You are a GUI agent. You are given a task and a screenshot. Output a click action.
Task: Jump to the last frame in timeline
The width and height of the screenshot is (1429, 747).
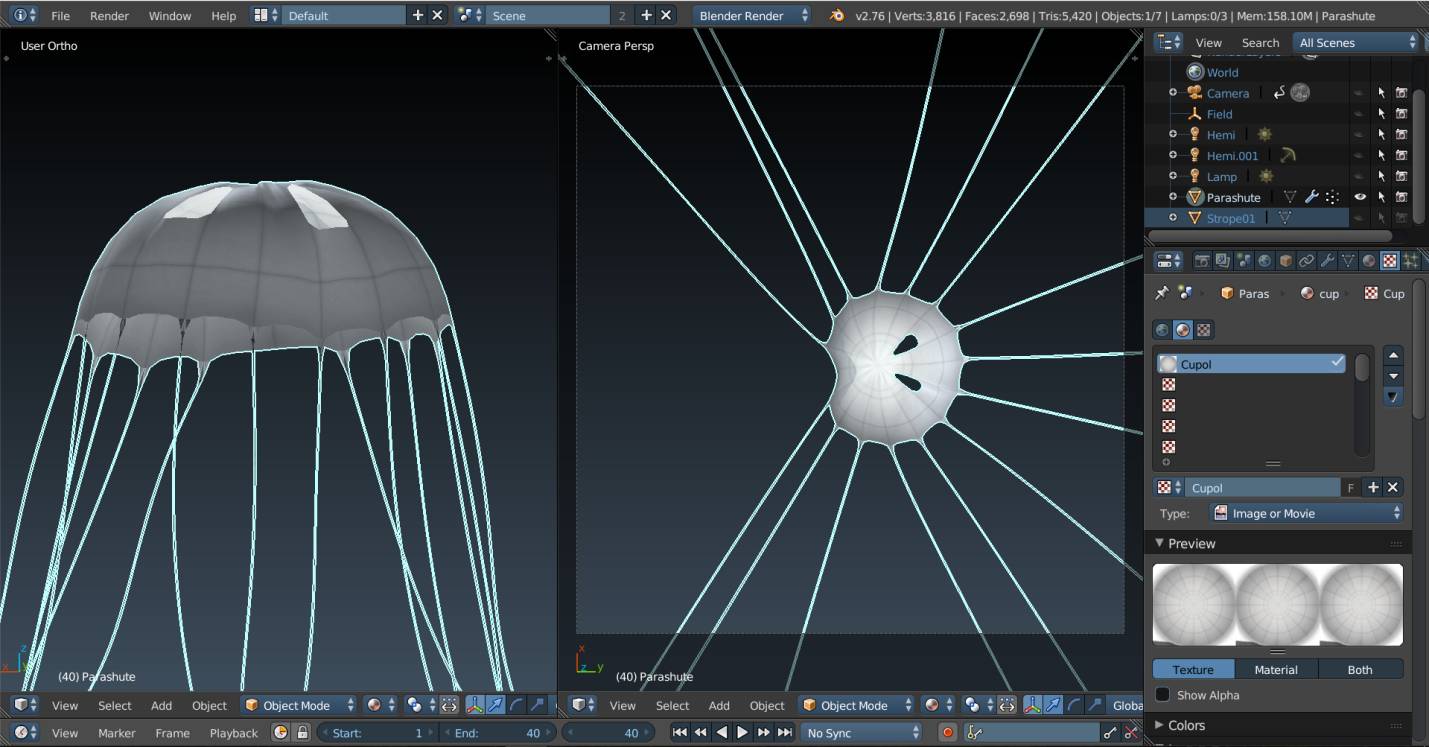[786, 733]
